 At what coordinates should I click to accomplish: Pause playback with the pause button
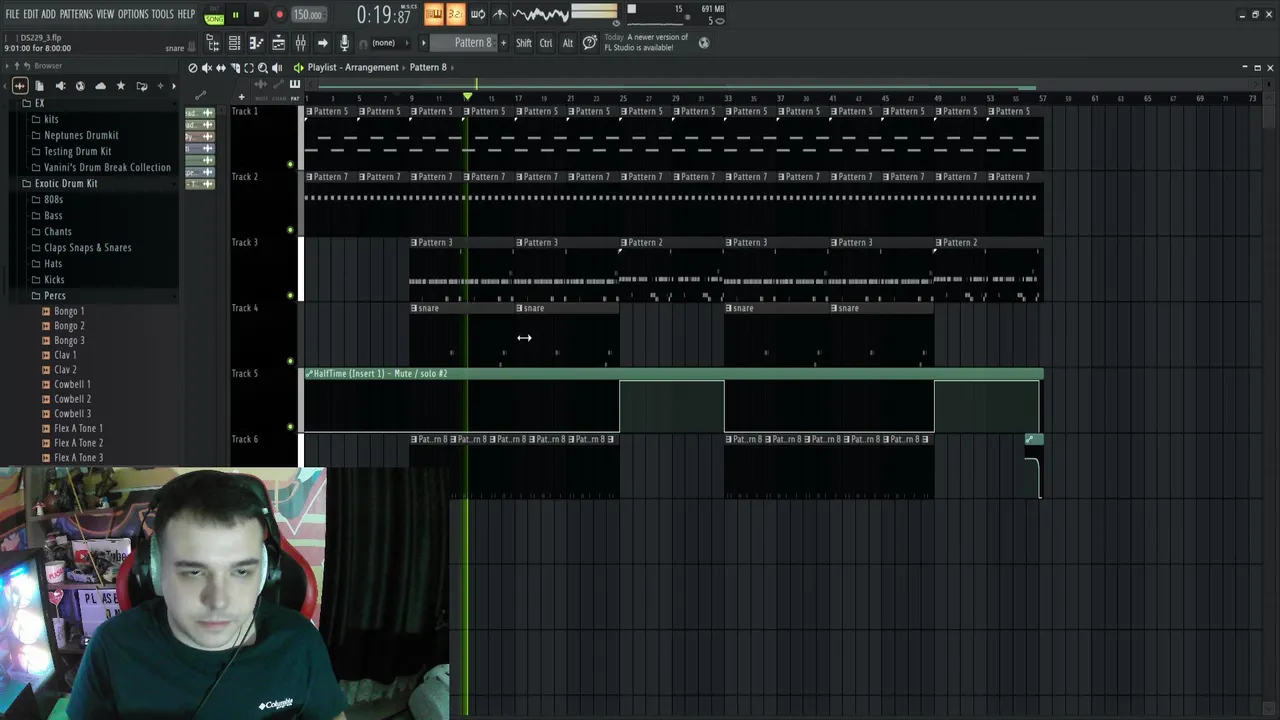(x=235, y=15)
